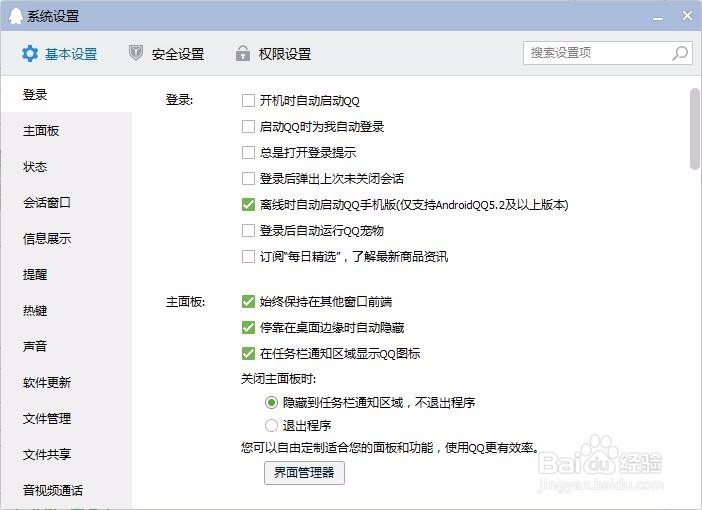Screen dimensions: 702x510
Task: Click the 登录: section heading
Action: 180,99
